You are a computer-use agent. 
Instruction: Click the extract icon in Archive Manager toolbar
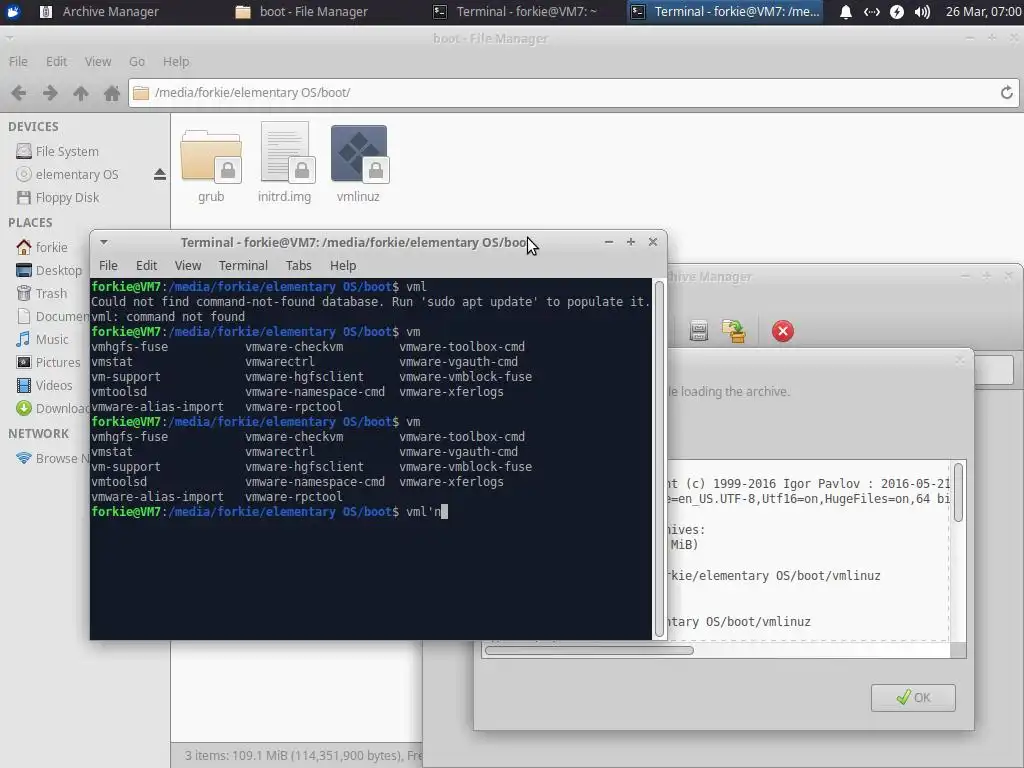[734, 331]
